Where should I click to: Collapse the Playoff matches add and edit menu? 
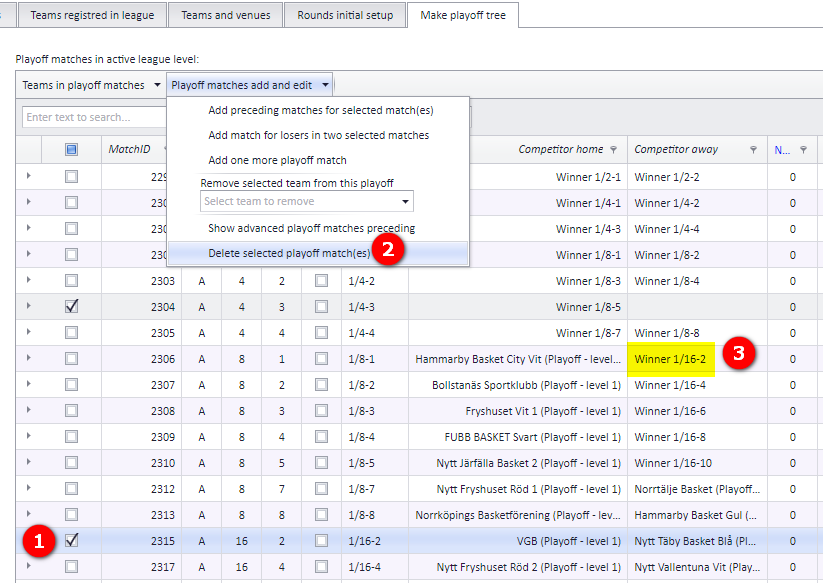pyautogui.click(x=250, y=85)
